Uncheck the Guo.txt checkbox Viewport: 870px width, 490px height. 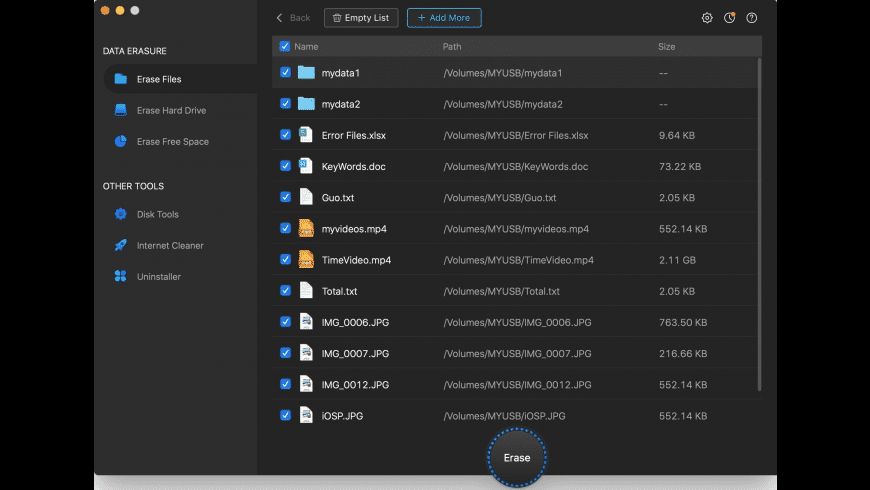285,196
